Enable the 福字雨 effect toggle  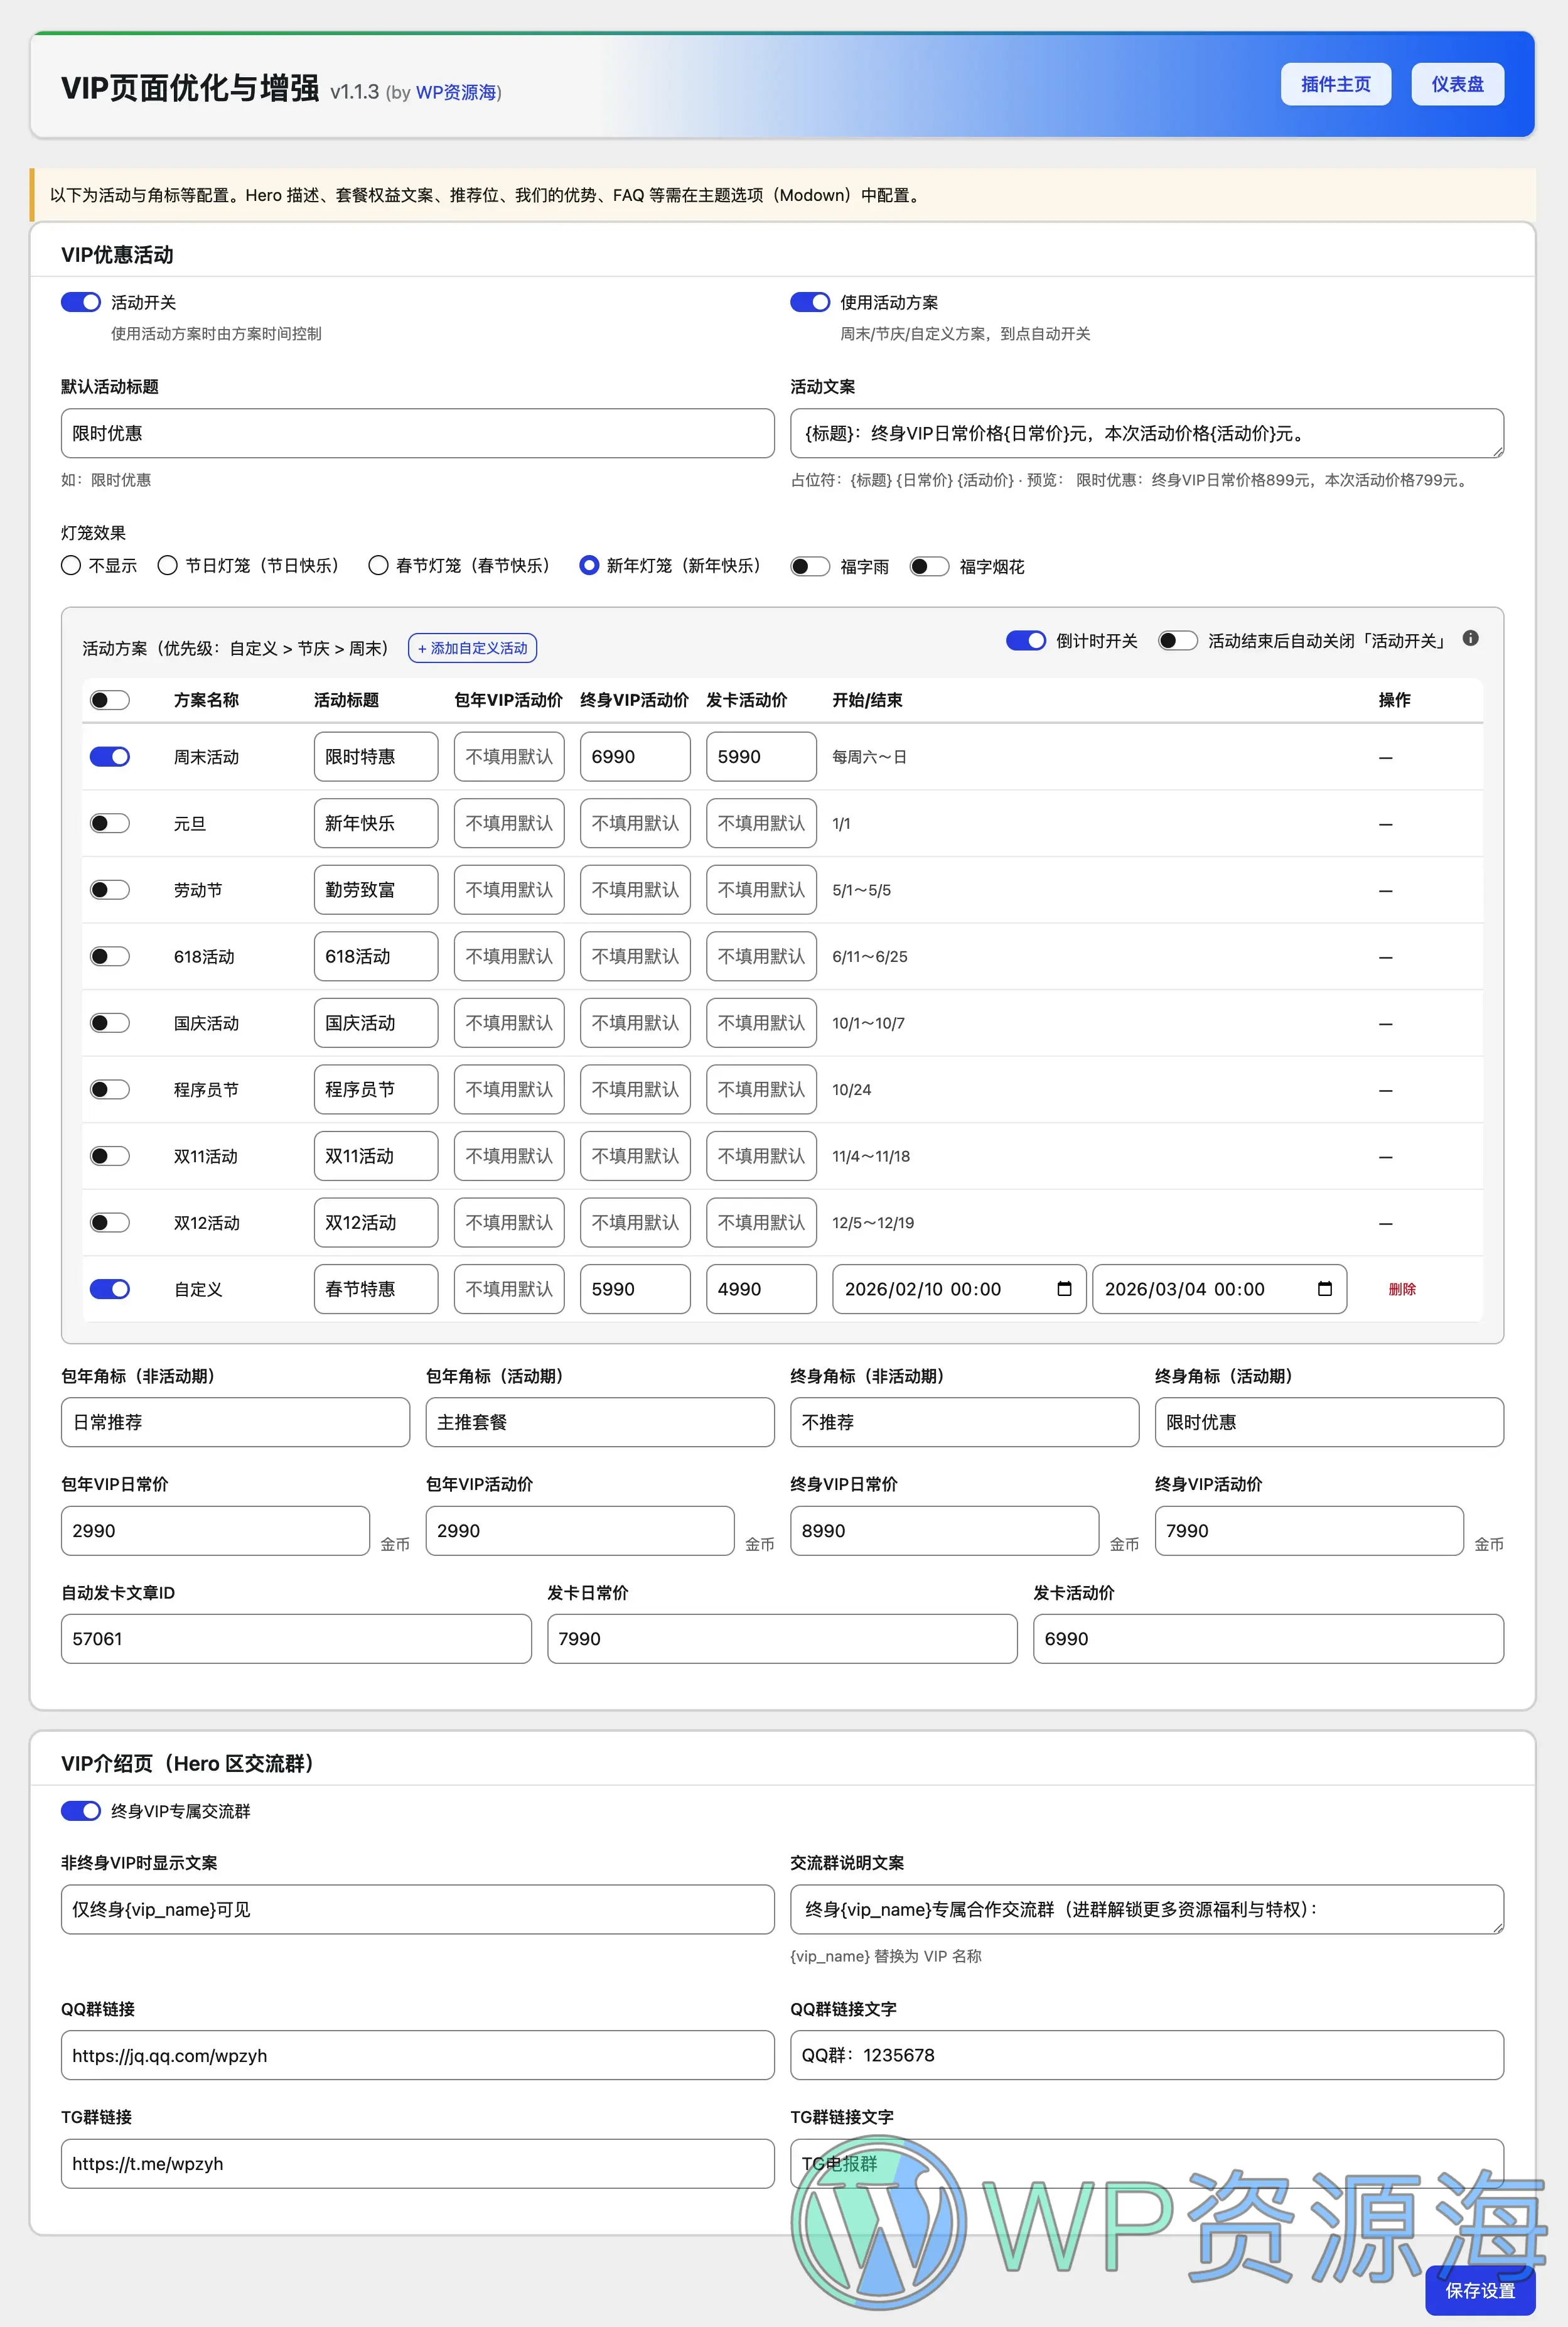(811, 566)
